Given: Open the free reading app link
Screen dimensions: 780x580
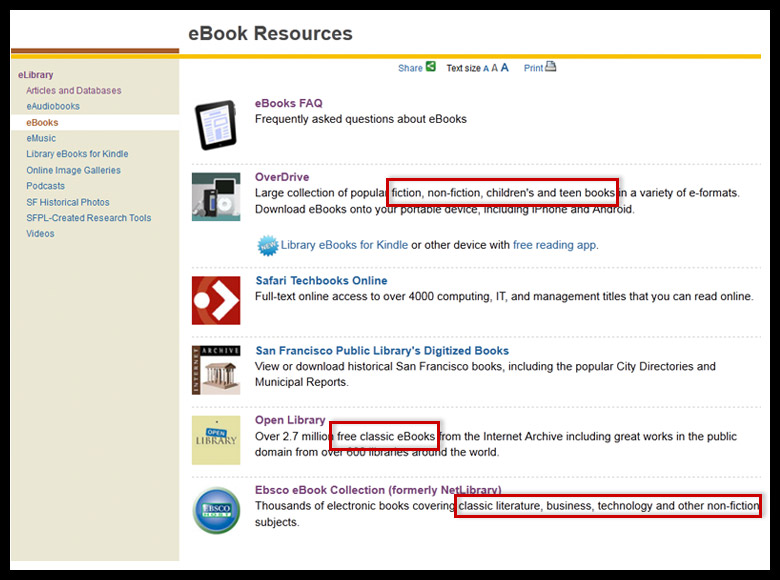Looking at the screenshot, I should point(555,245).
